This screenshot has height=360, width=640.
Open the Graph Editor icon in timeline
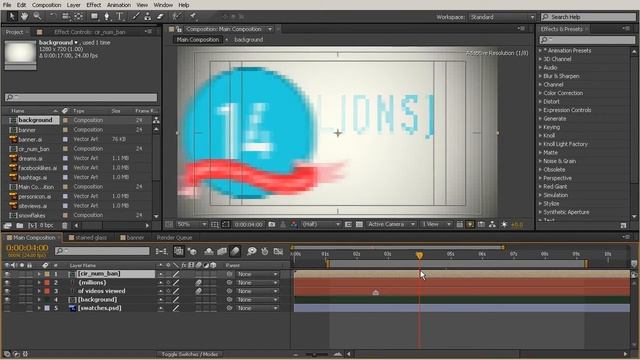click(x=278, y=251)
